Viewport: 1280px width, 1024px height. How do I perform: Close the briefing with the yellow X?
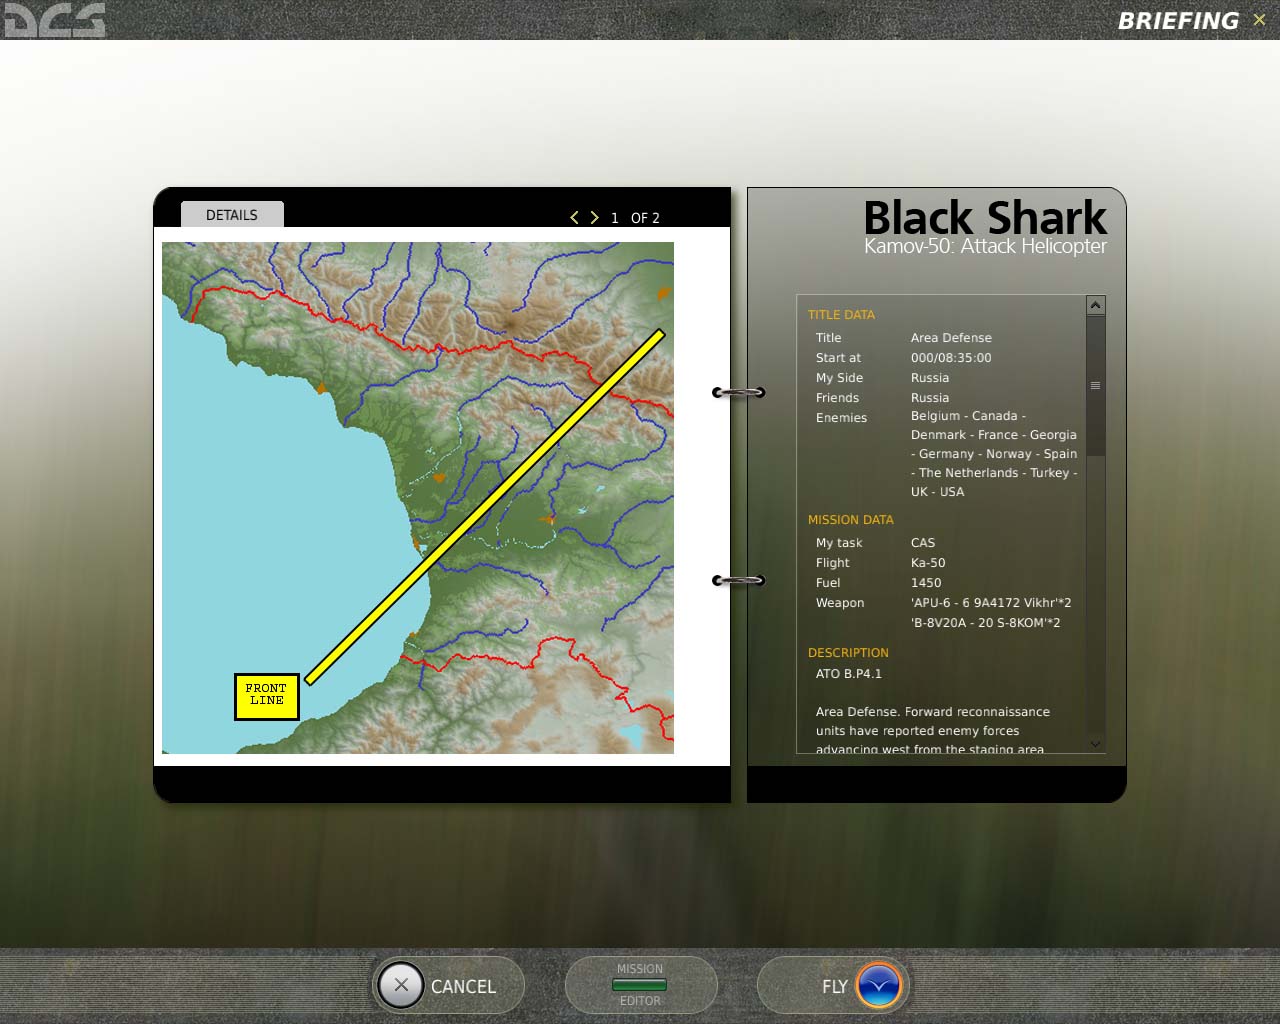click(x=1259, y=20)
